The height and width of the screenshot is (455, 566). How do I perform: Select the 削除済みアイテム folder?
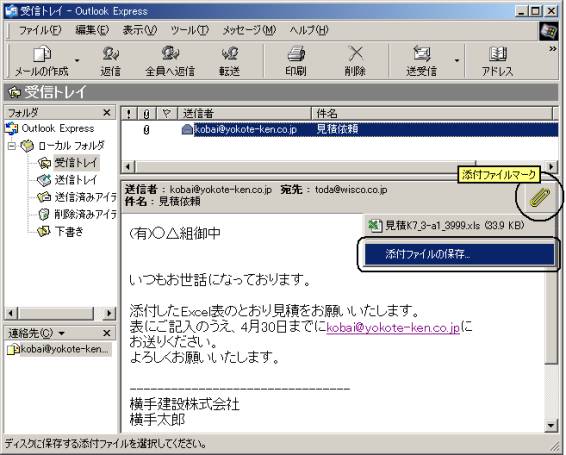pos(86,214)
